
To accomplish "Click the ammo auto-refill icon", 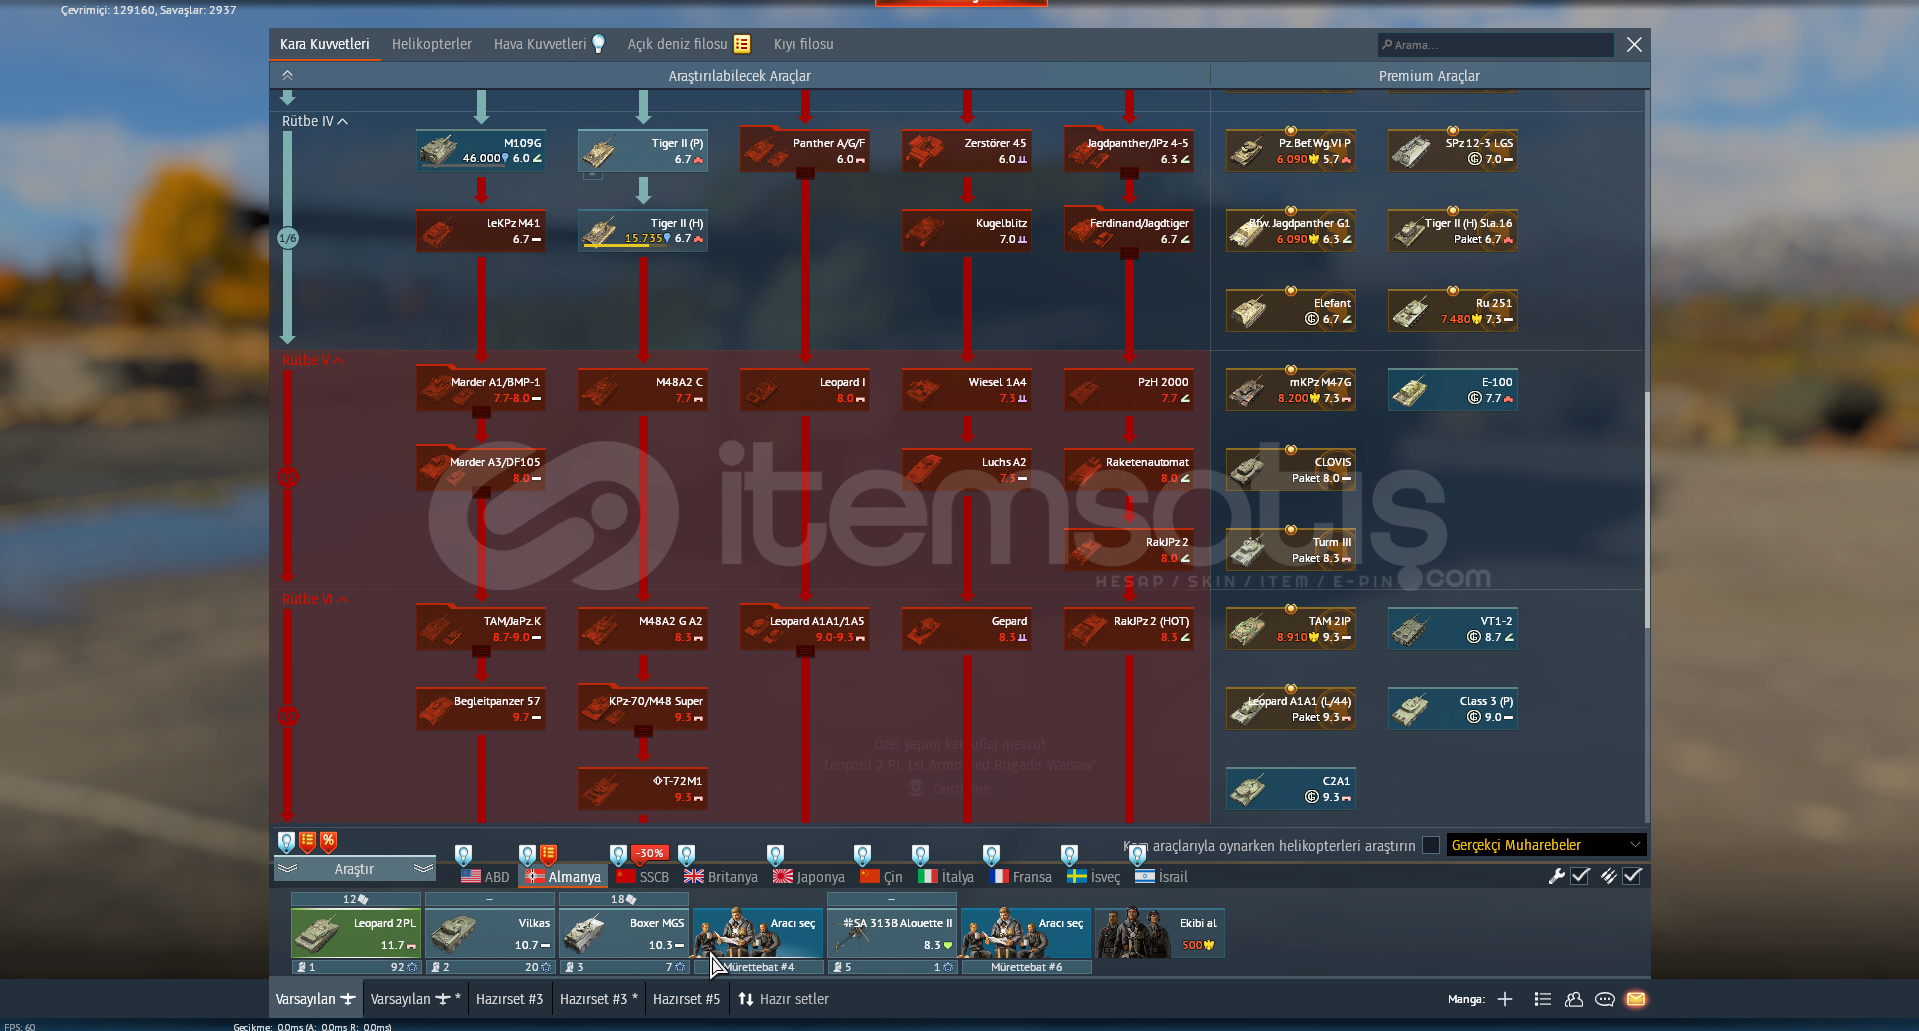I will (1608, 876).
